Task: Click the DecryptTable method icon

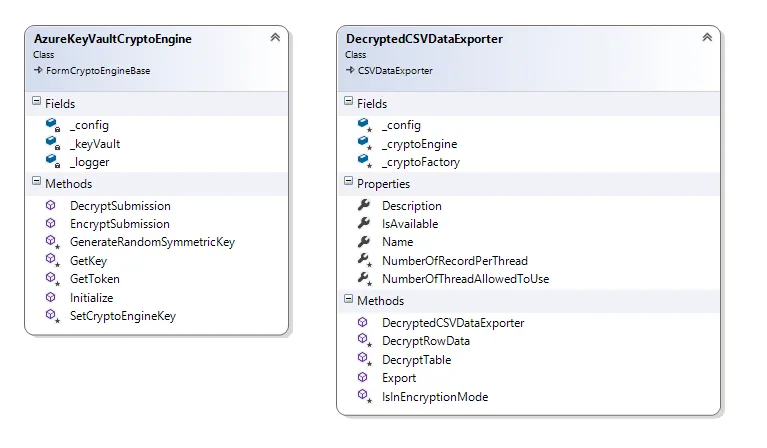Action: coord(364,359)
